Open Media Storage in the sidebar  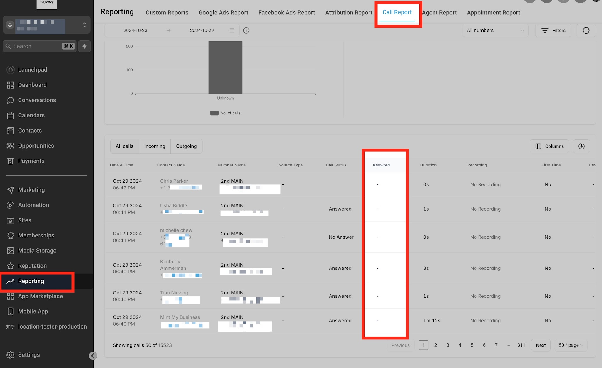click(x=37, y=251)
